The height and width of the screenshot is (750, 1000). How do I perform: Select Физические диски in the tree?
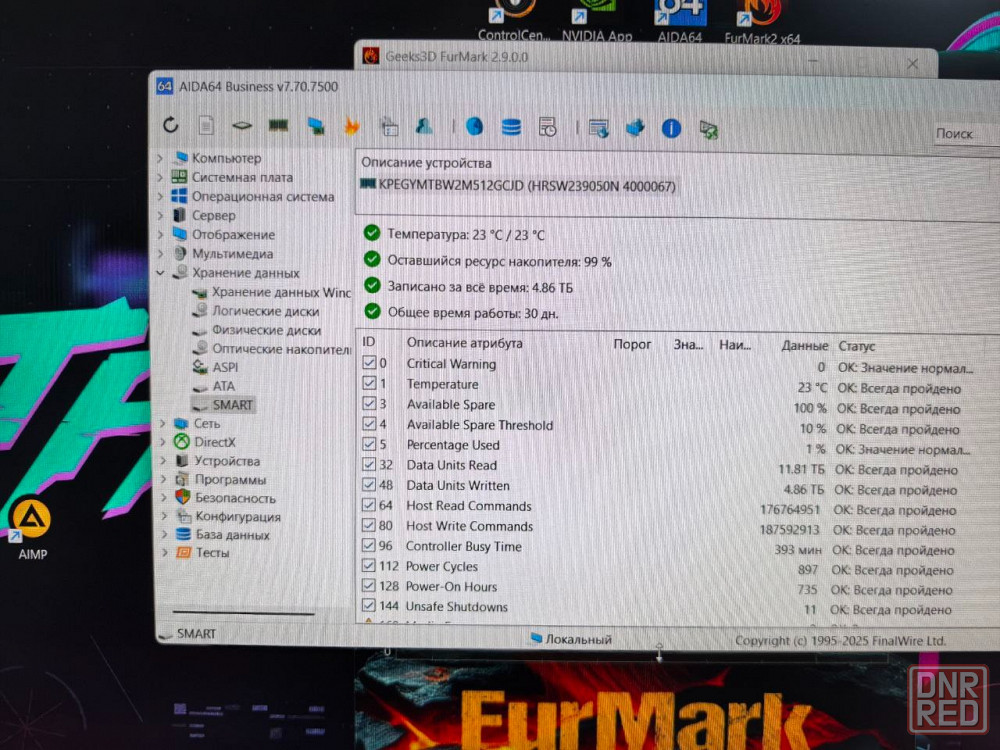click(x=266, y=330)
